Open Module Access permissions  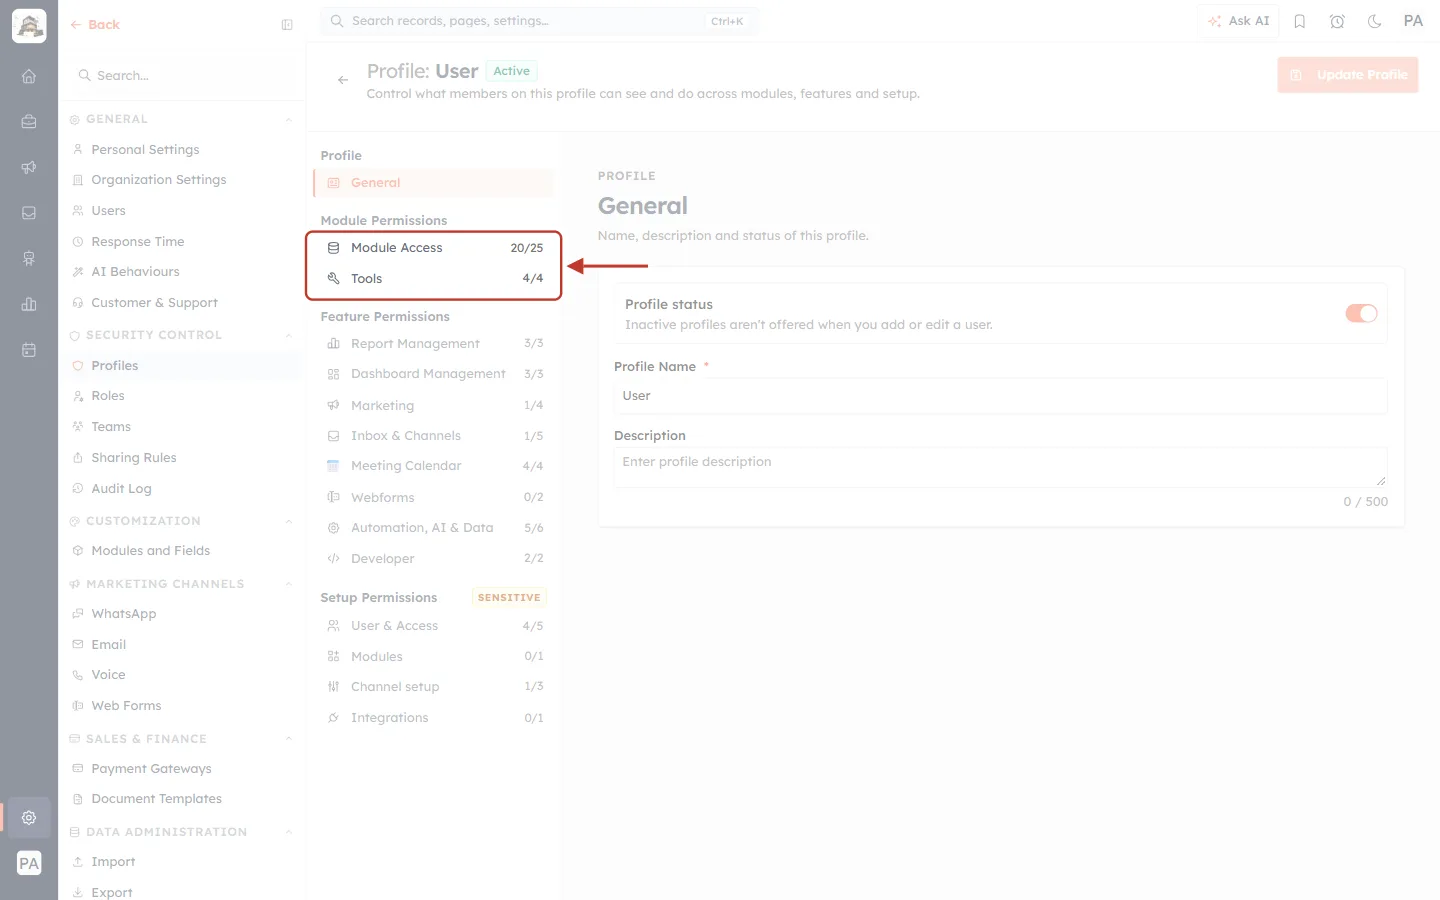pos(434,248)
